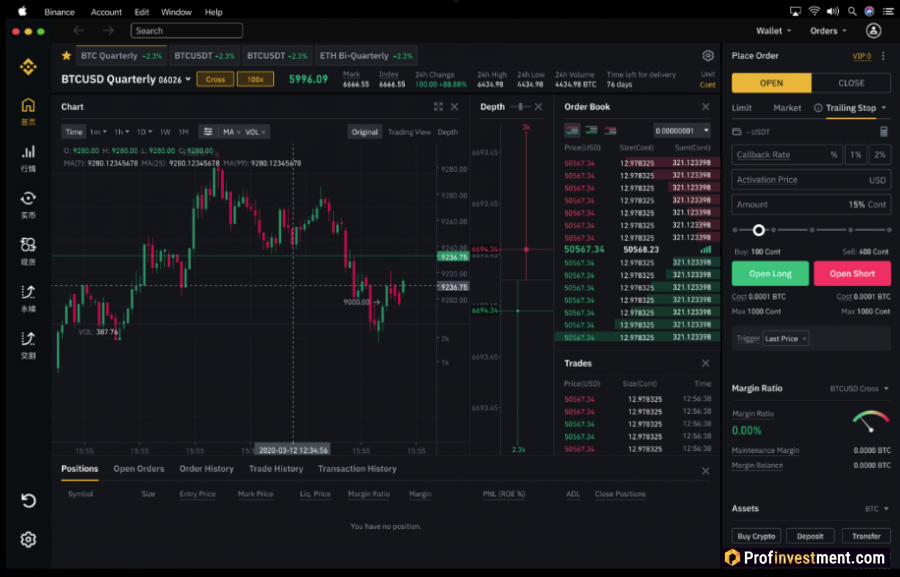Select the Time chart interval
Screen dimensions: 900x577
[x=73, y=132]
